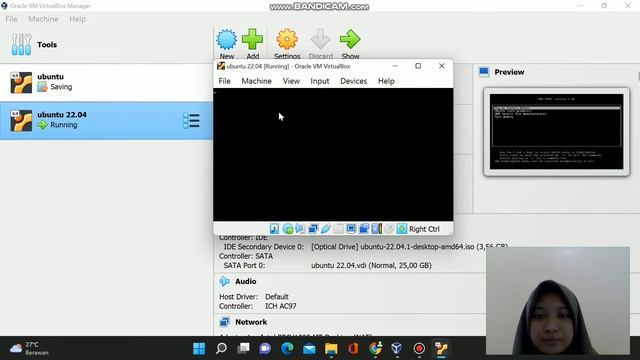
Task: Open Input menu in the VM window
Action: pyautogui.click(x=320, y=81)
